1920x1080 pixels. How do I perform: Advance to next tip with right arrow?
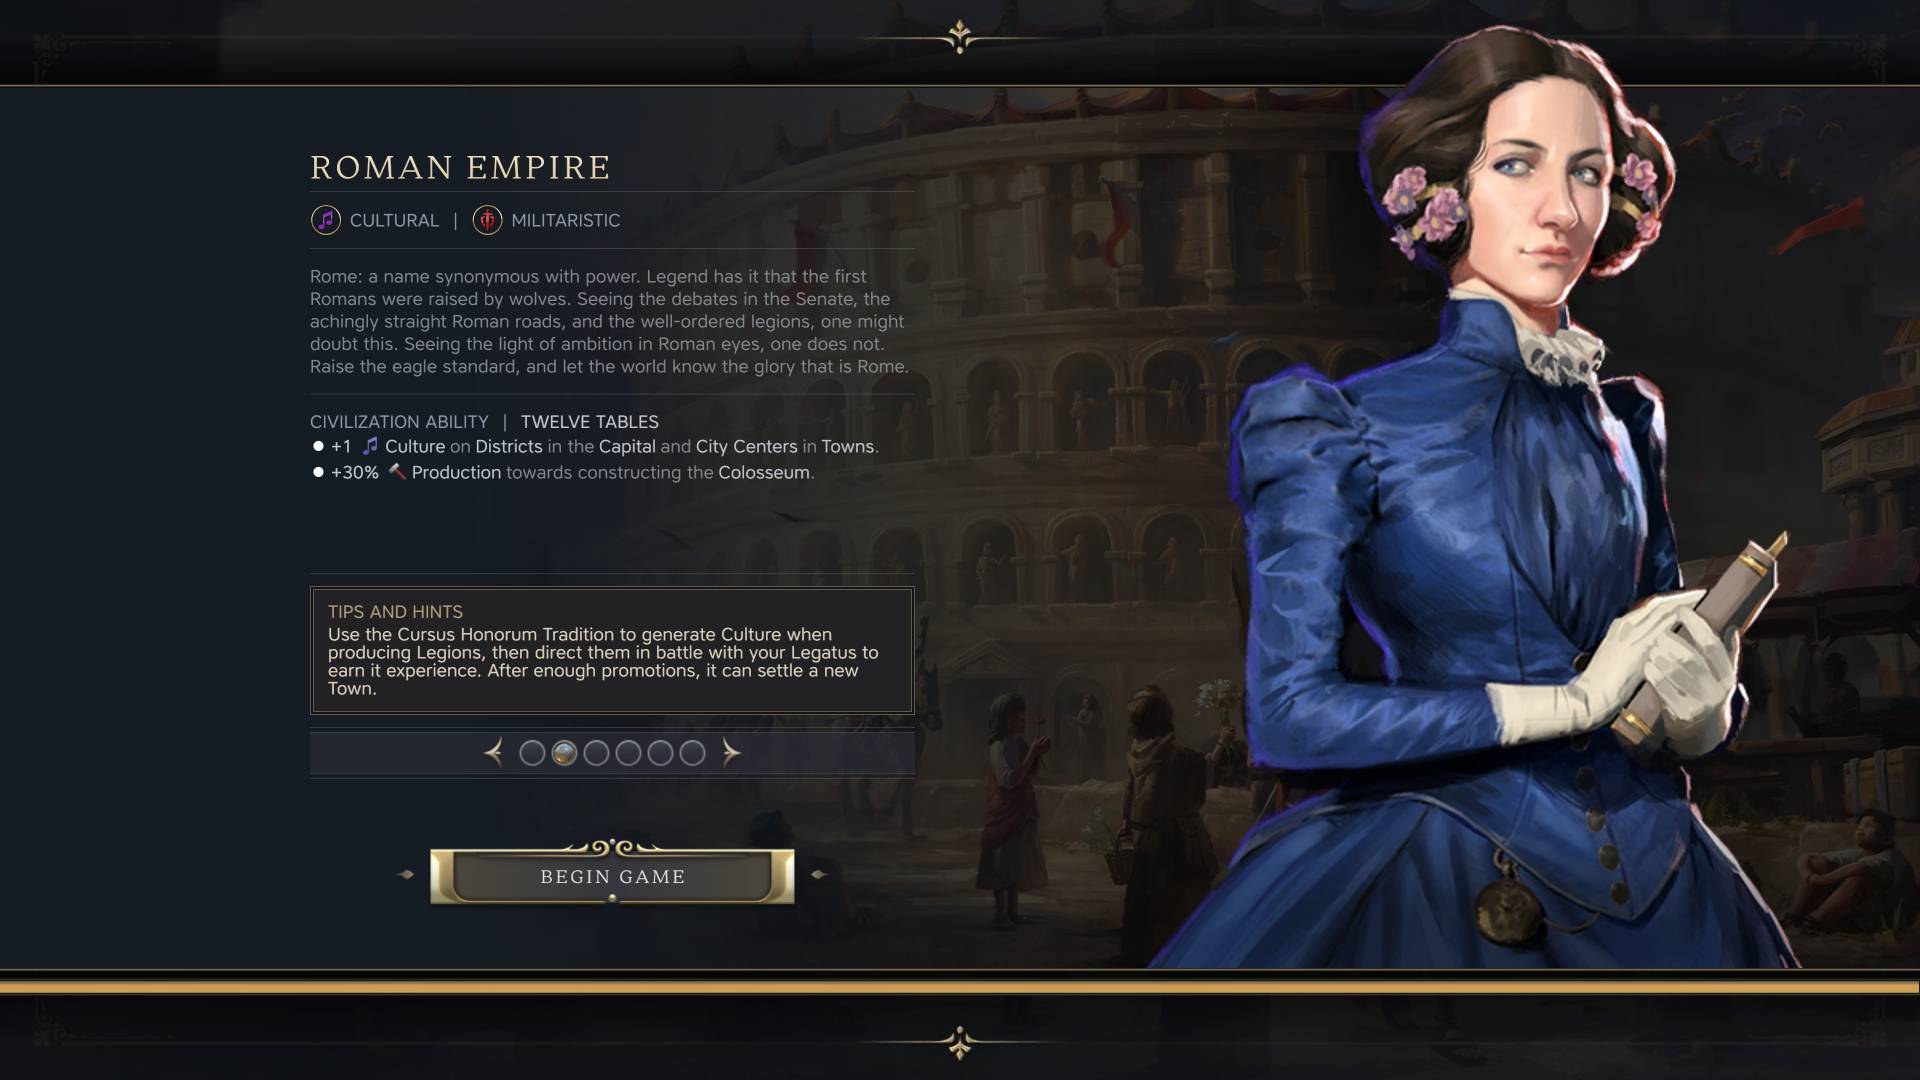click(x=732, y=752)
